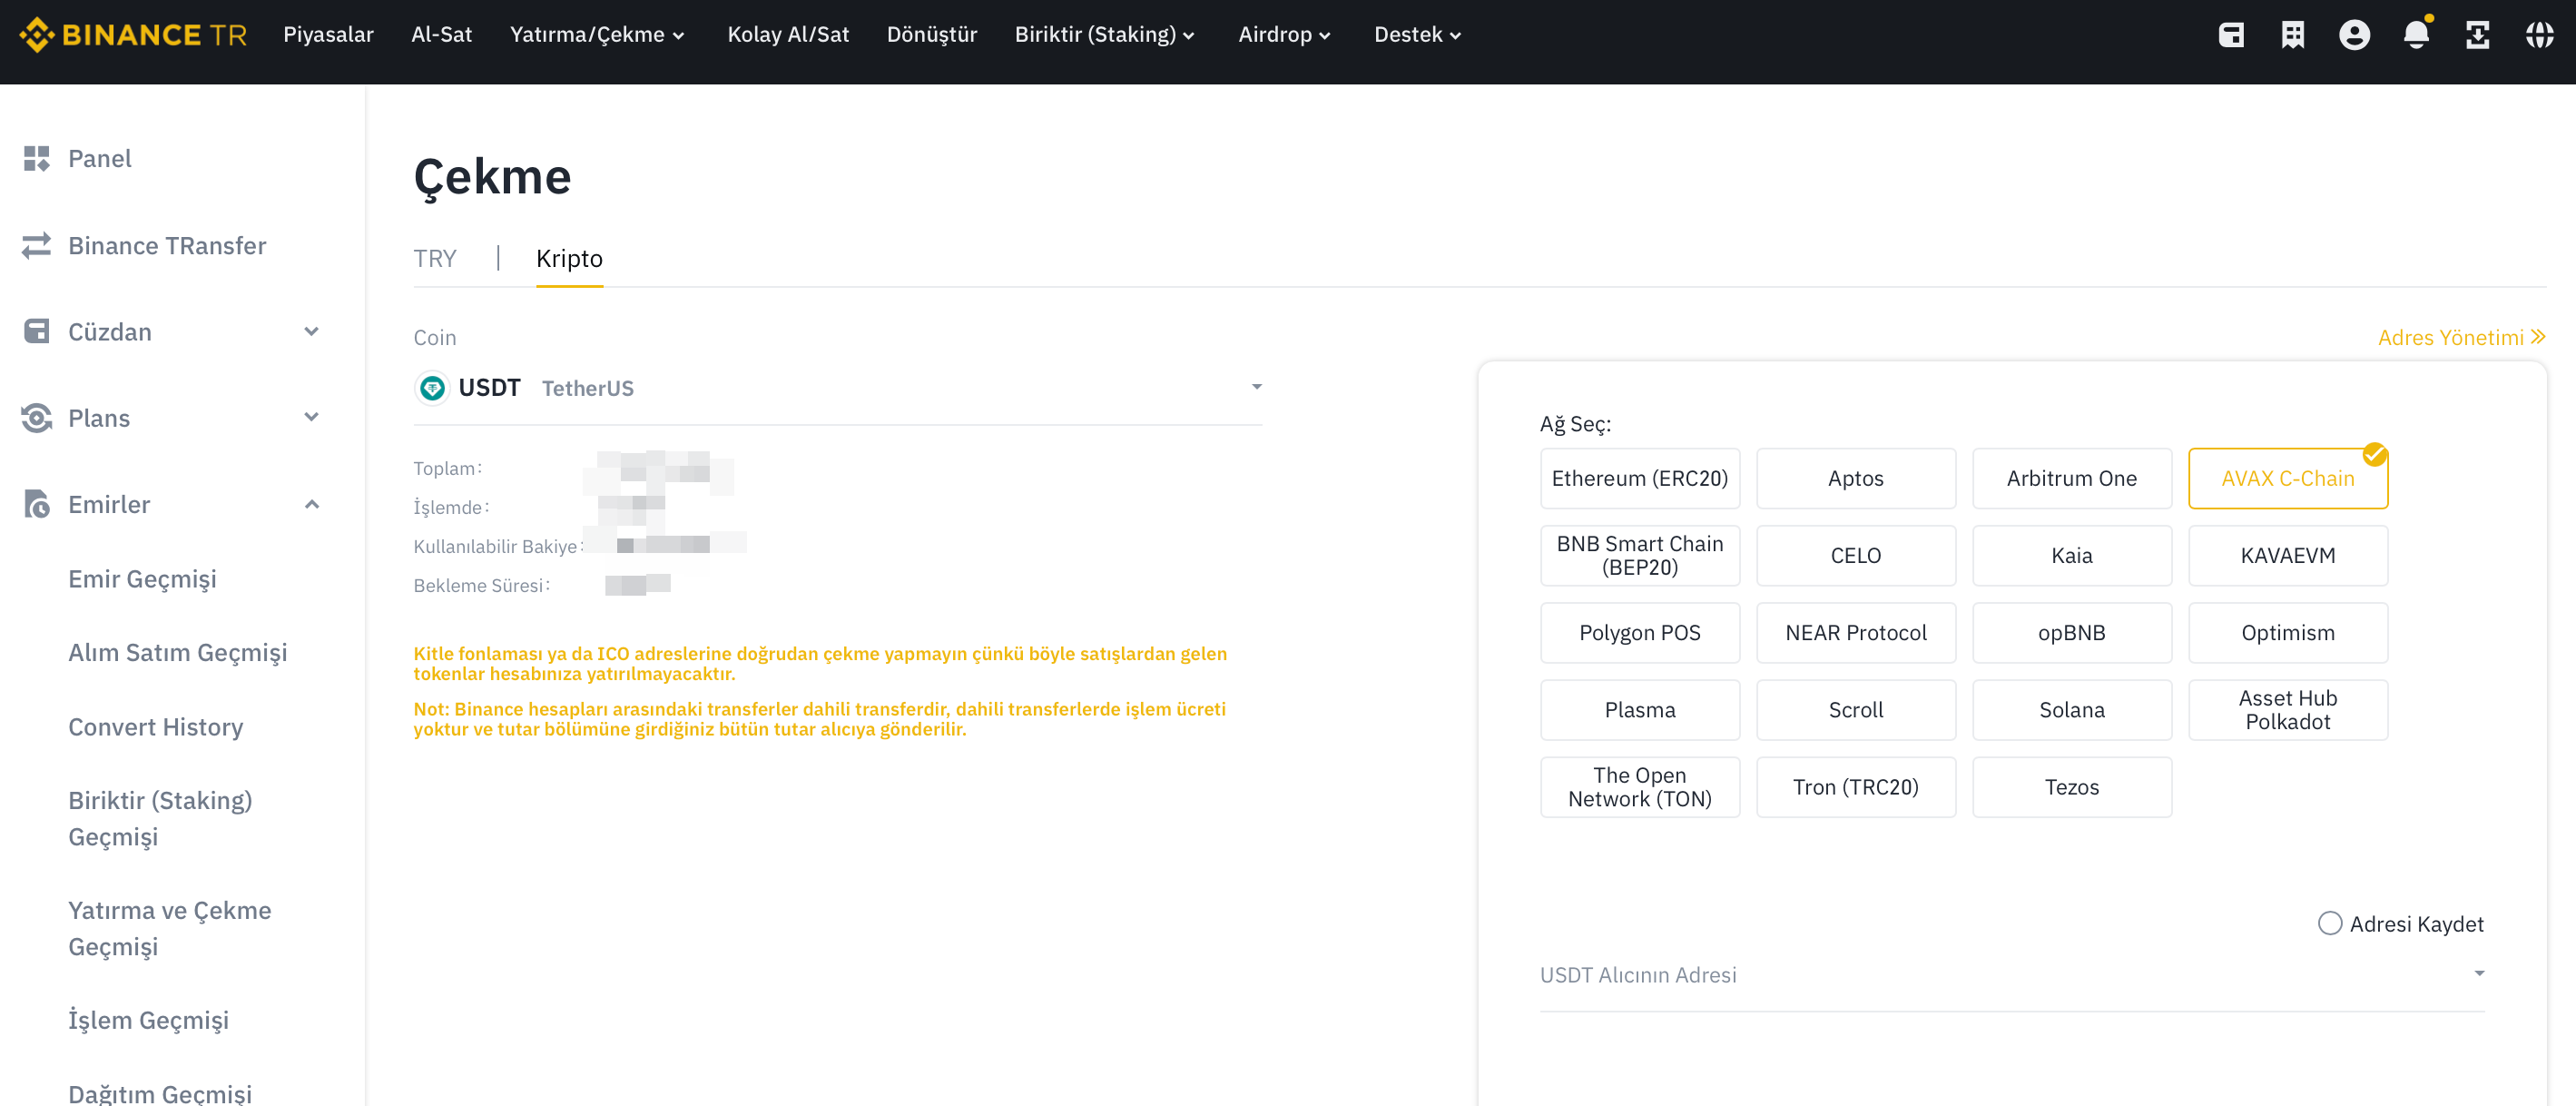Click the Binance TR logo
The height and width of the screenshot is (1106, 2576).
133,35
